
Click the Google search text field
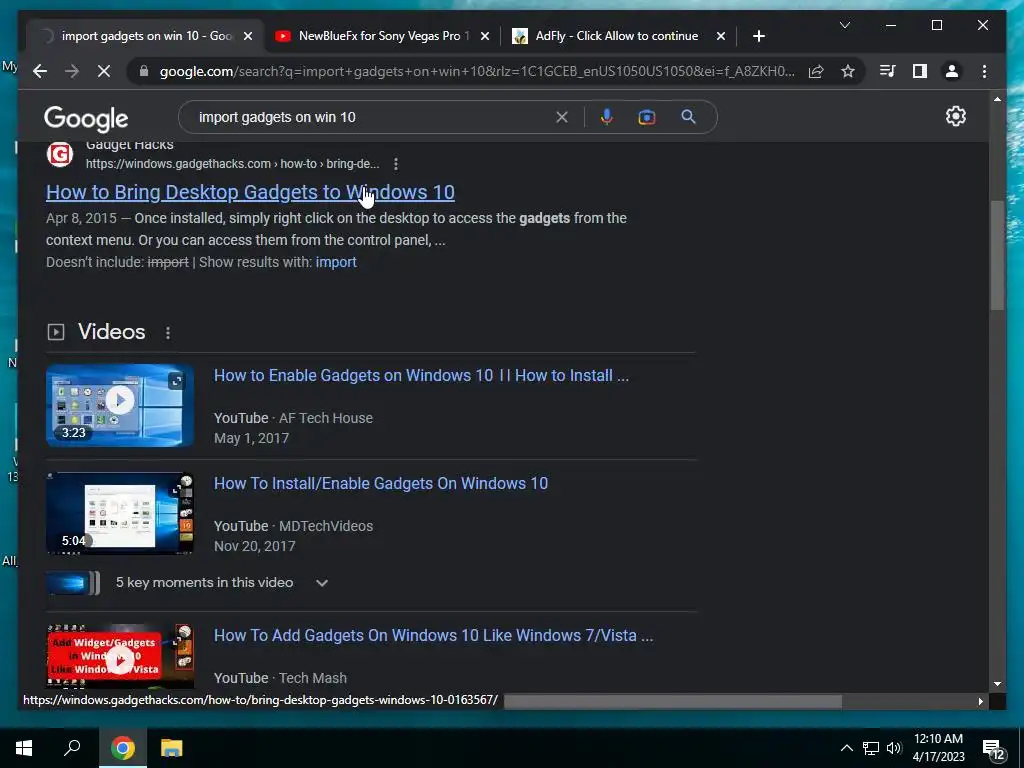tap(372, 117)
